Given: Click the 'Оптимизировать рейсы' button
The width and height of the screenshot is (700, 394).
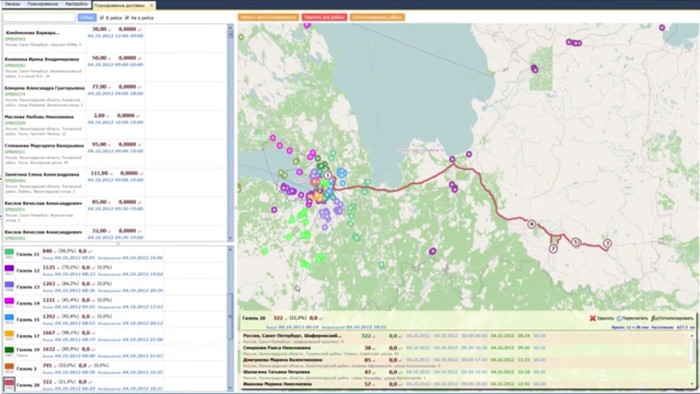Looking at the screenshot, I should click(x=377, y=17).
